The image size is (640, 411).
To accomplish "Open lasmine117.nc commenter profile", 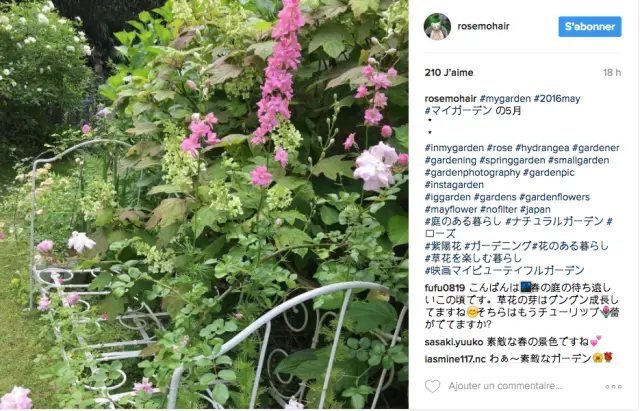I will [455, 359].
